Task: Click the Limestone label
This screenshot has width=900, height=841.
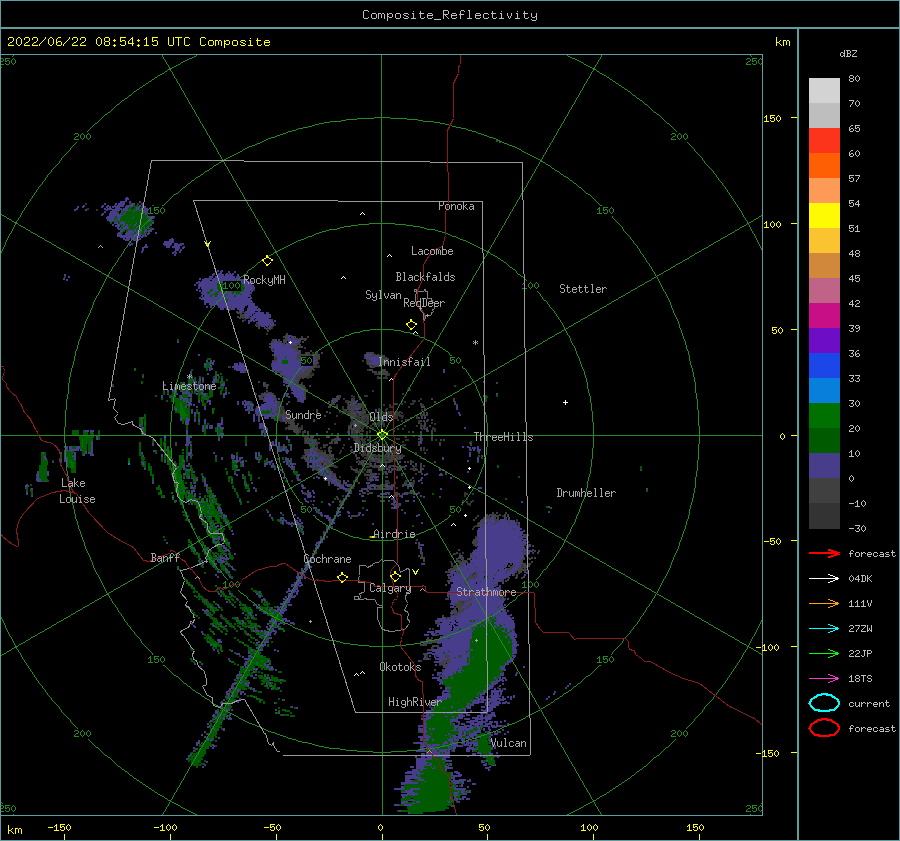Action: (189, 386)
